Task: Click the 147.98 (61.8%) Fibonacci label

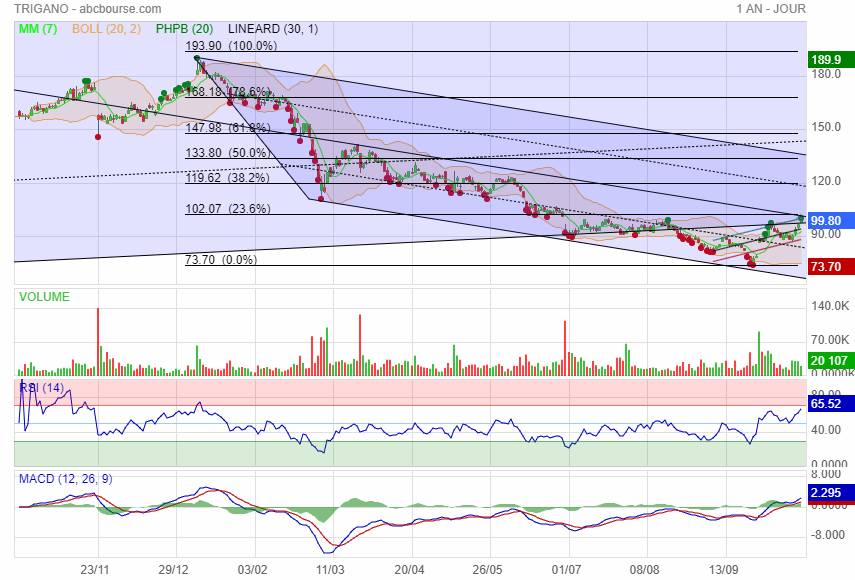Action: [228, 128]
